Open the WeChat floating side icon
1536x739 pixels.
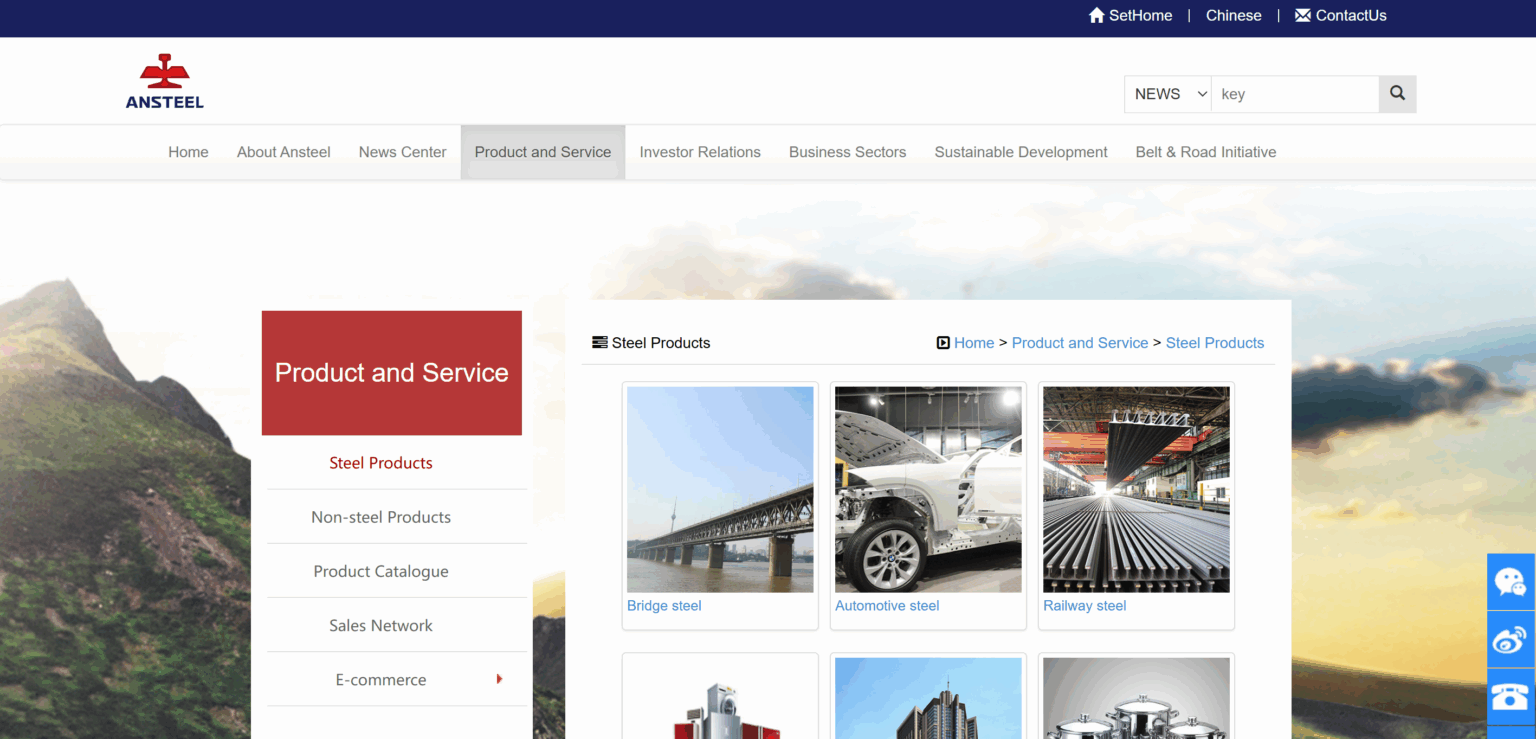(x=1510, y=582)
